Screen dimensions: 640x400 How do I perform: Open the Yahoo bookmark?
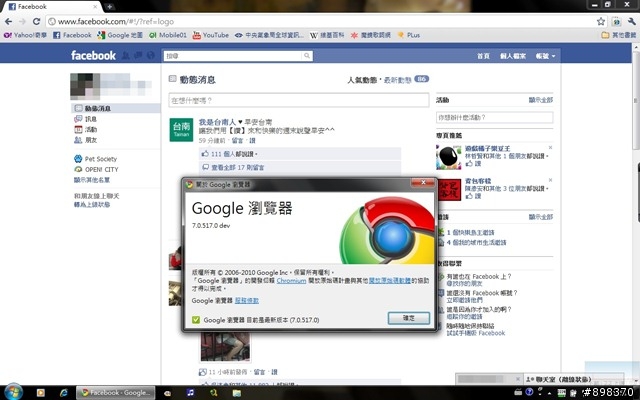(25, 35)
